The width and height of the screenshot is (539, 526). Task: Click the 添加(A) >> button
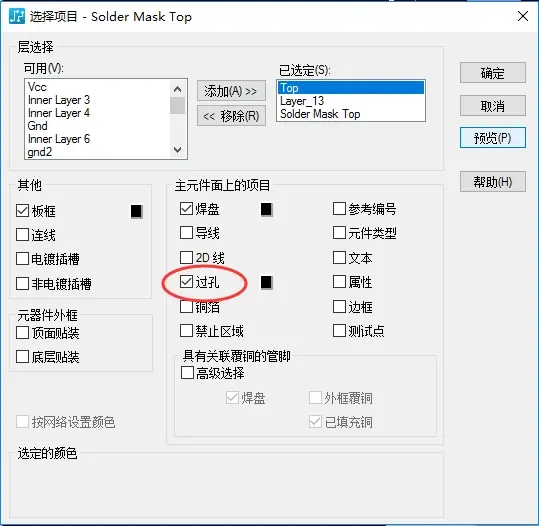coord(231,91)
